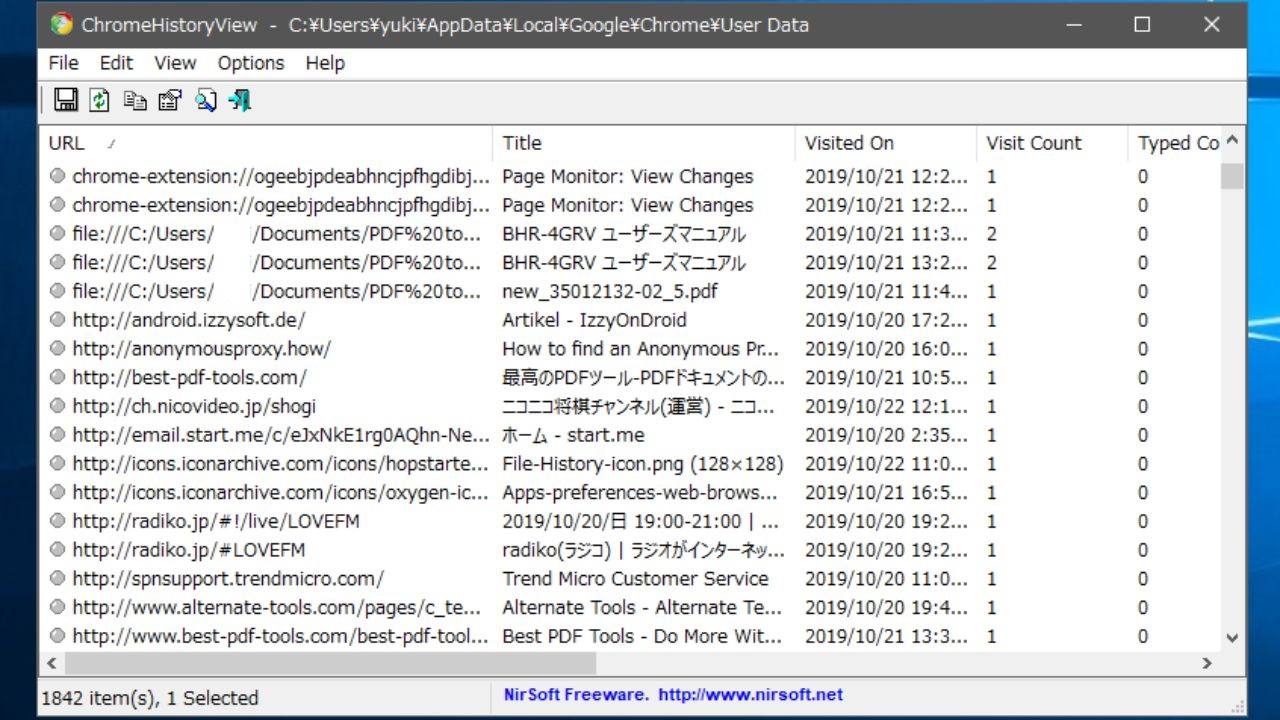Click visited date '2019/10/20 16:0...'
This screenshot has width=1280, height=720.
click(886, 349)
